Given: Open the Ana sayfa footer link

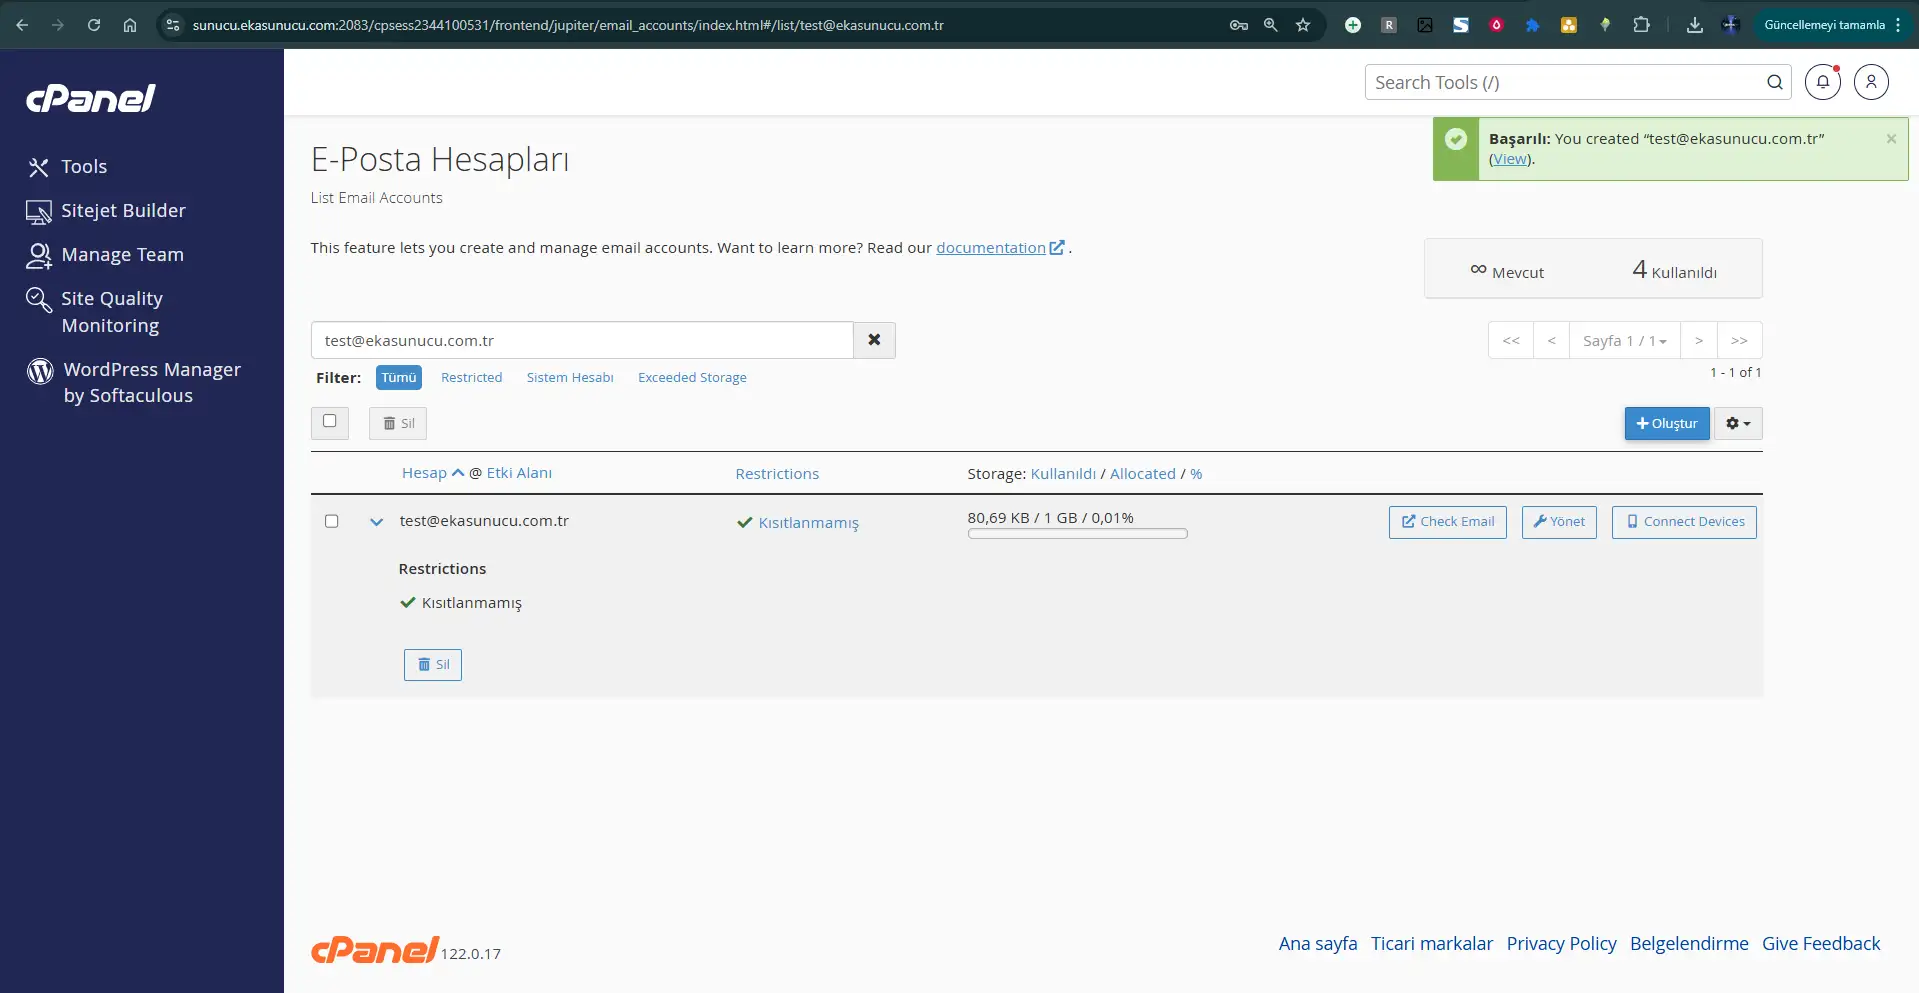Looking at the screenshot, I should [1318, 944].
